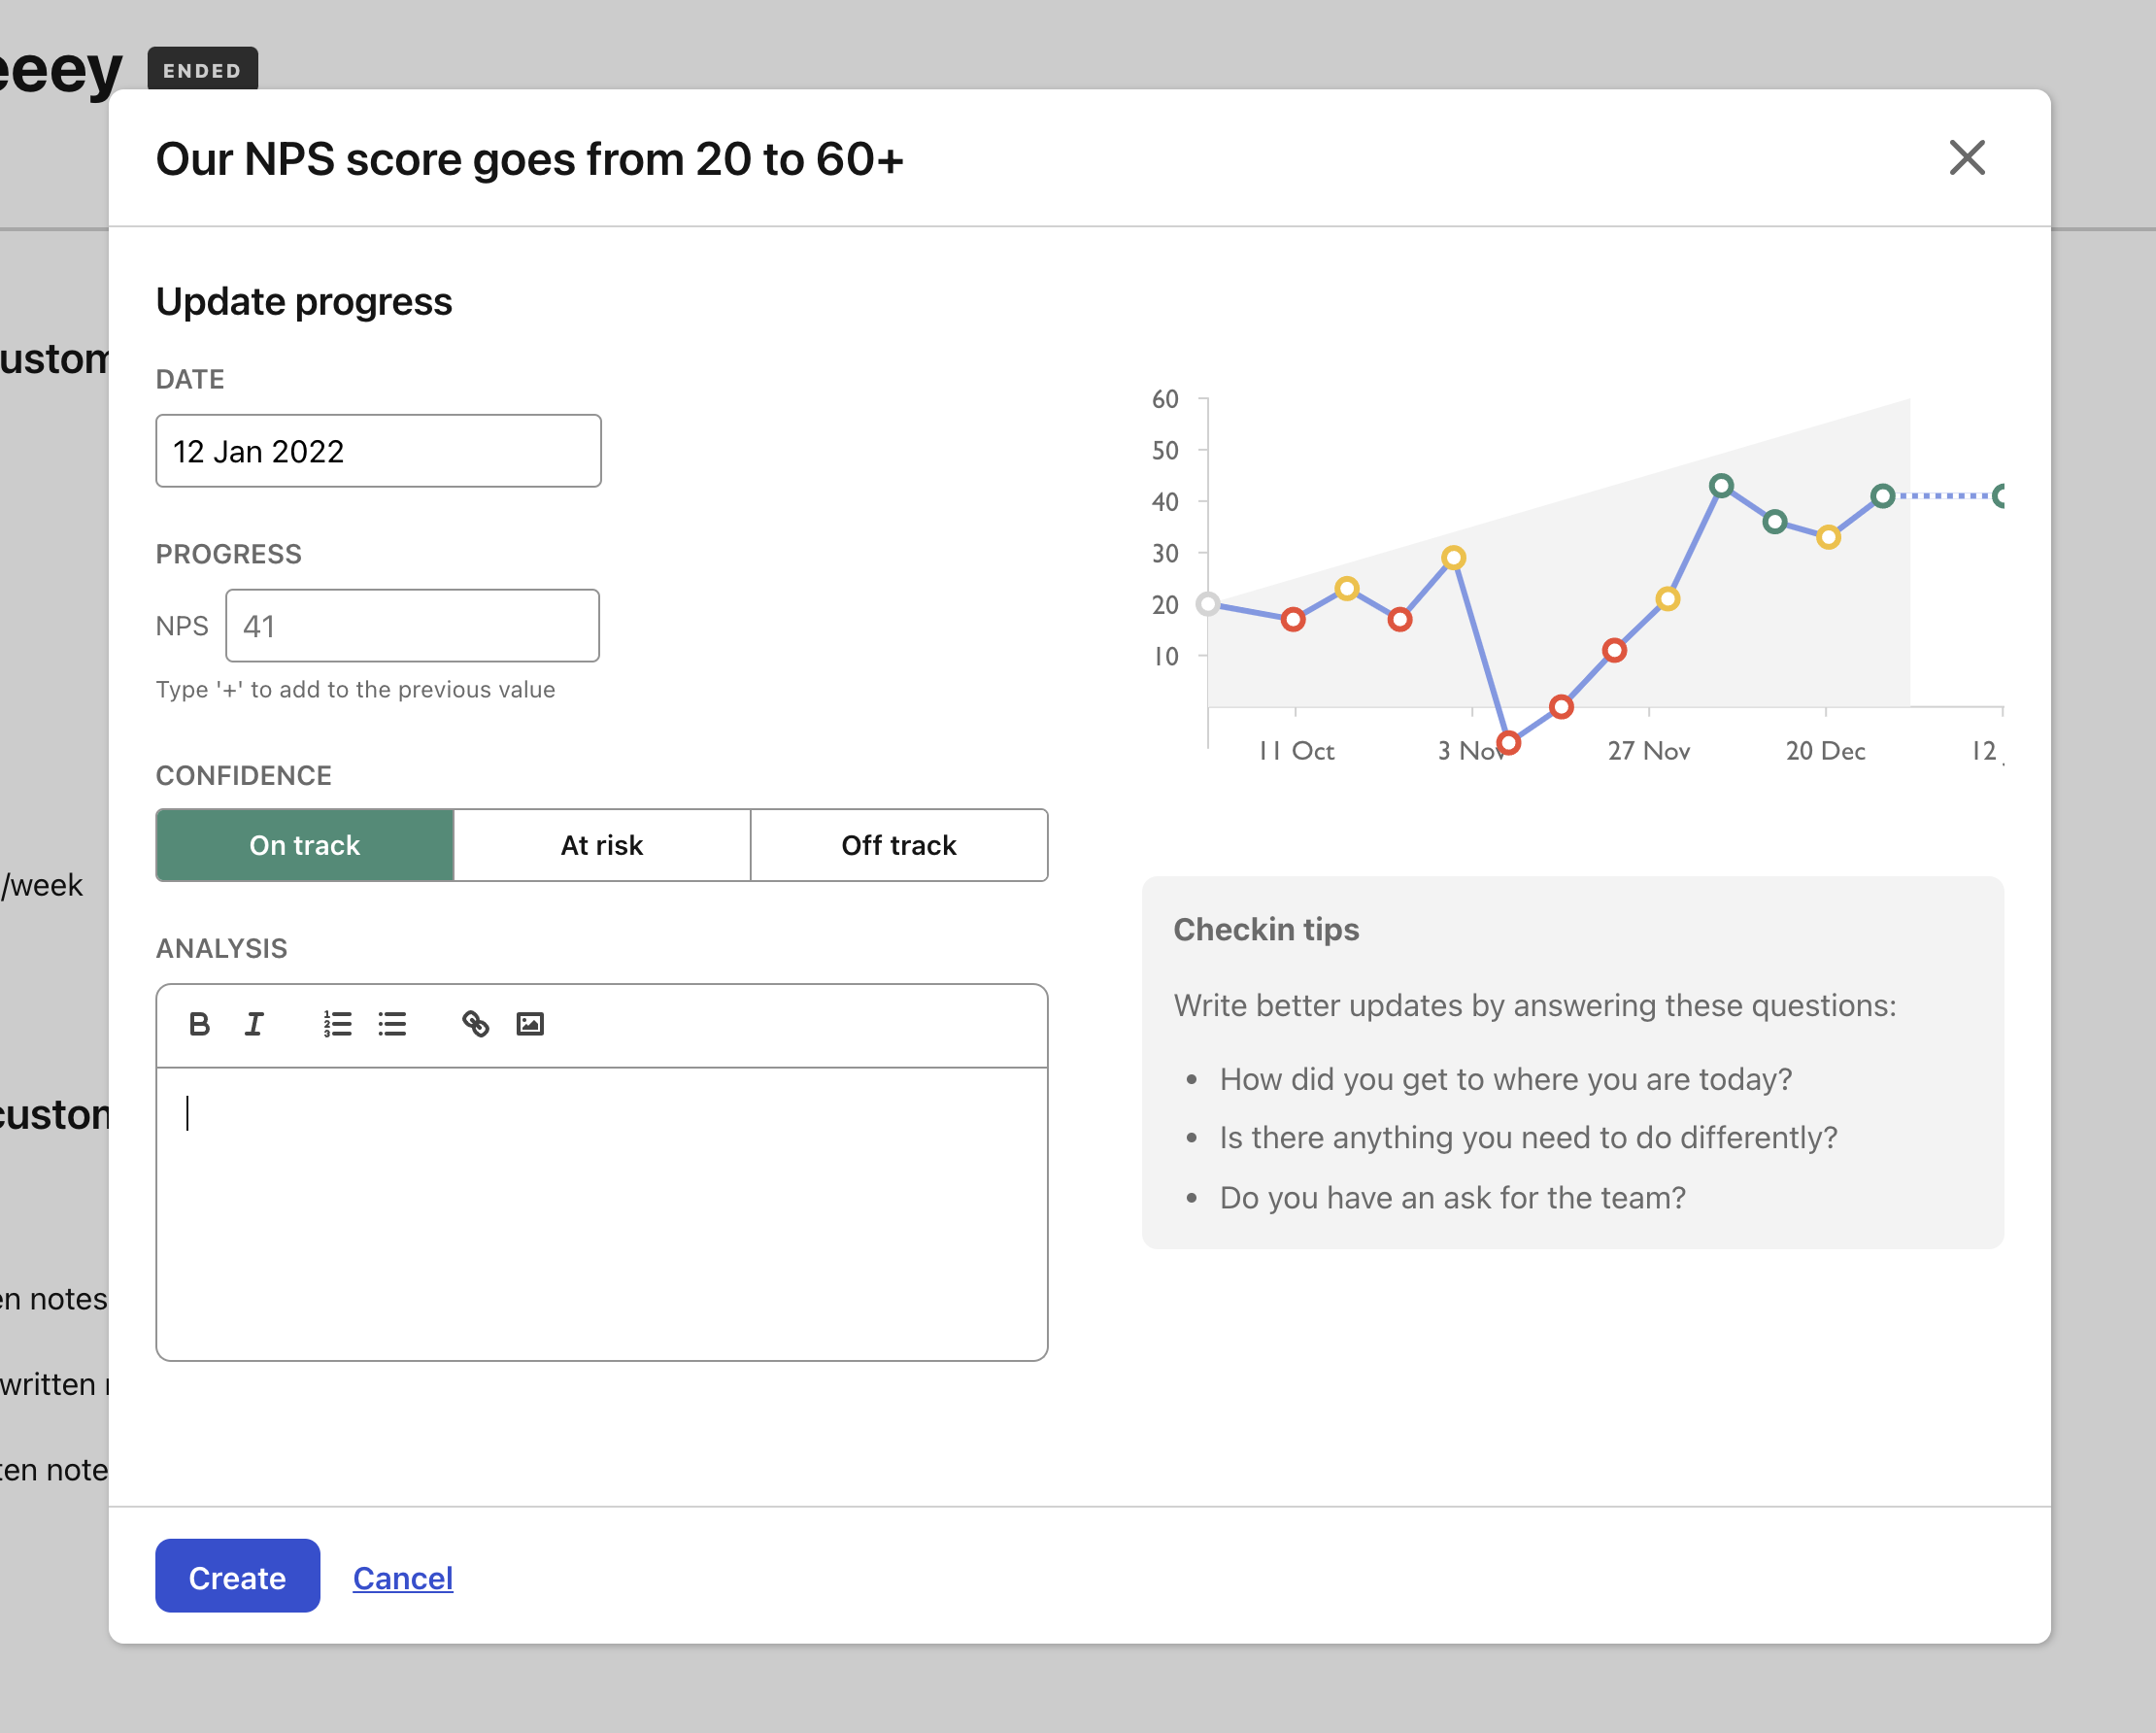The width and height of the screenshot is (2156, 1733).
Task: Click the NPS progress value field
Action: (x=412, y=626)
